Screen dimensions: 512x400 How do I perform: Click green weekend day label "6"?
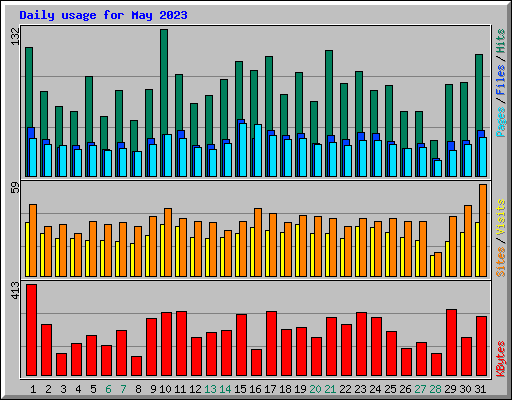pos(108,389)
